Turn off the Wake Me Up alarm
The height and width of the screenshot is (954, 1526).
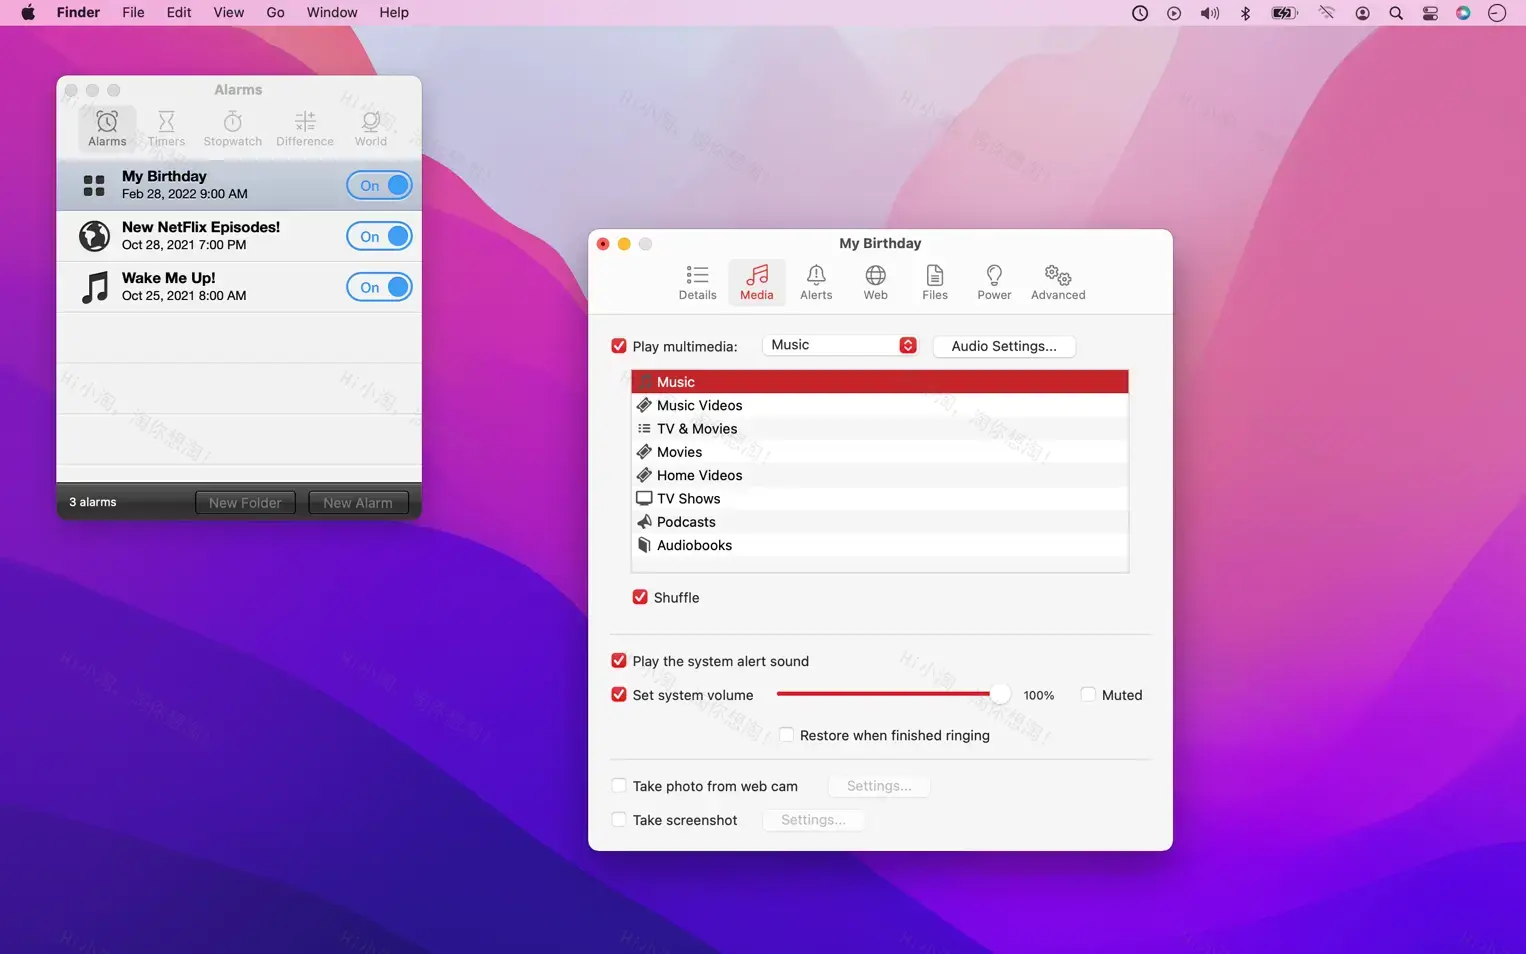coord(379,287)
